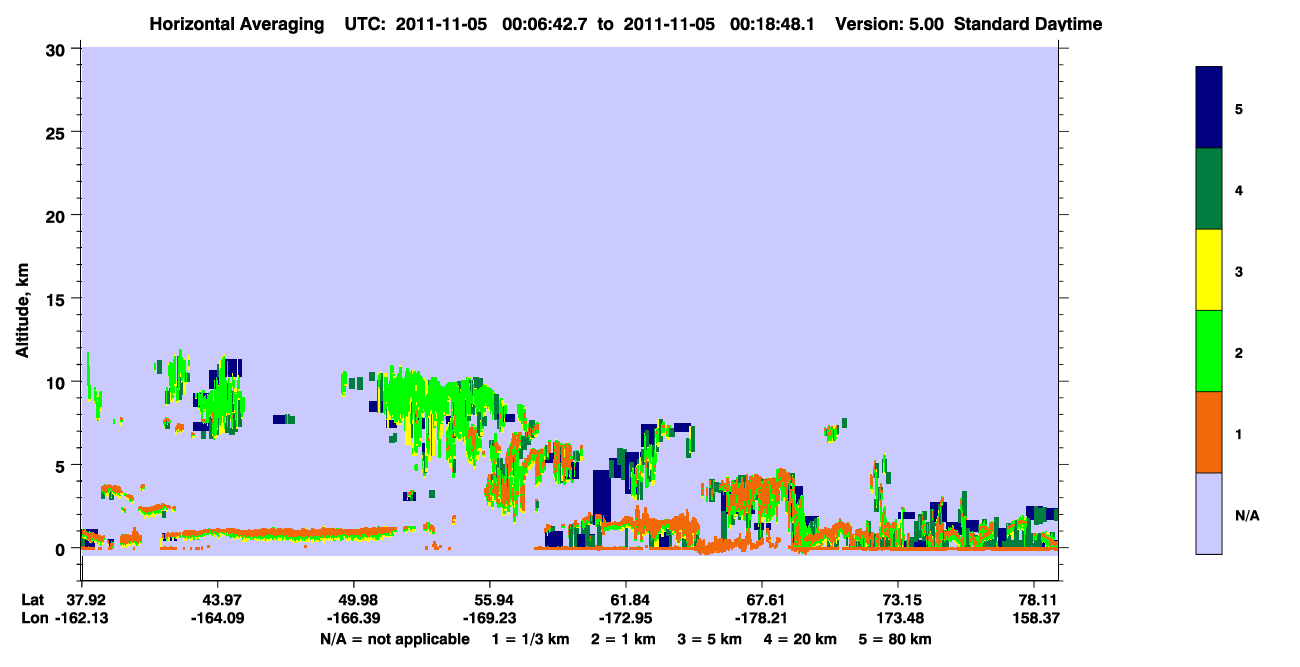
Task: Click latitude value '67.61'
Action: [762, 600]
